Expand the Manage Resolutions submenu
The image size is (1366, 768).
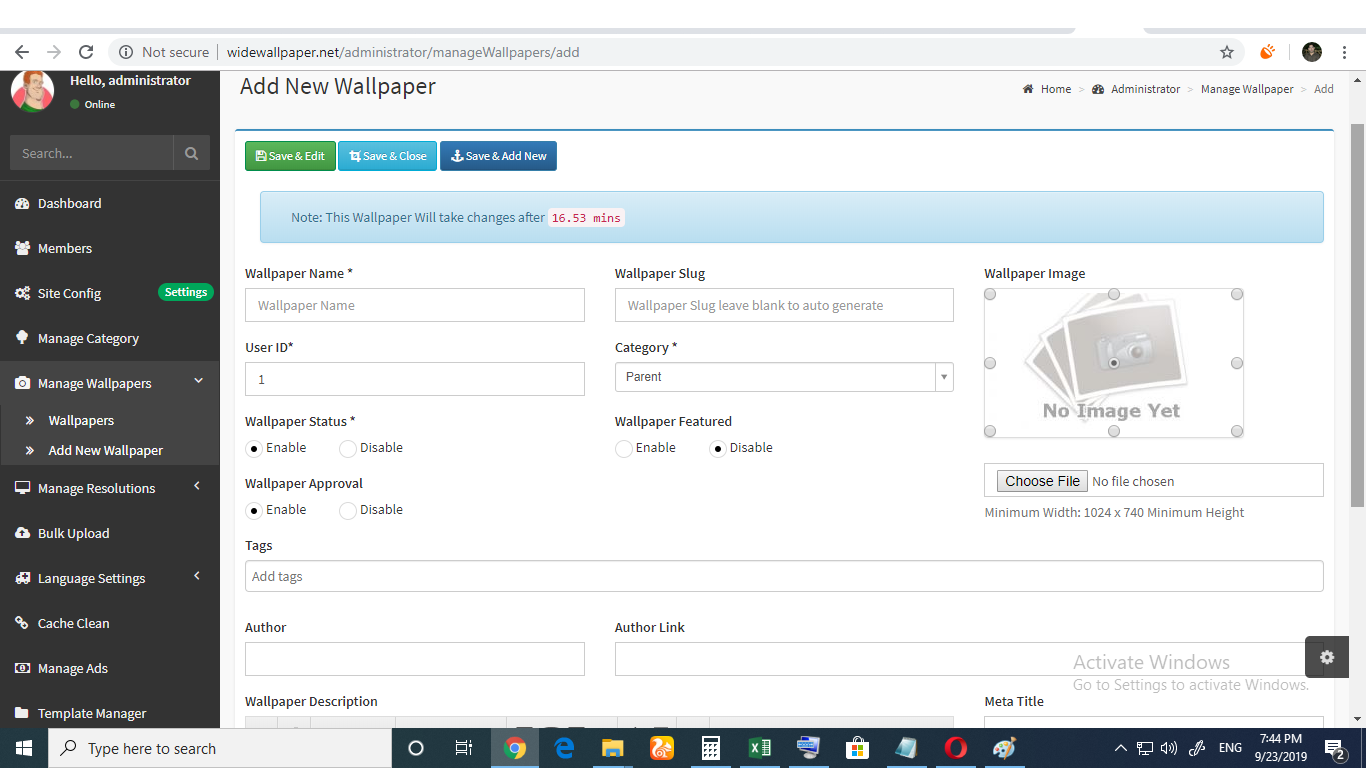(x=96, y=488)
